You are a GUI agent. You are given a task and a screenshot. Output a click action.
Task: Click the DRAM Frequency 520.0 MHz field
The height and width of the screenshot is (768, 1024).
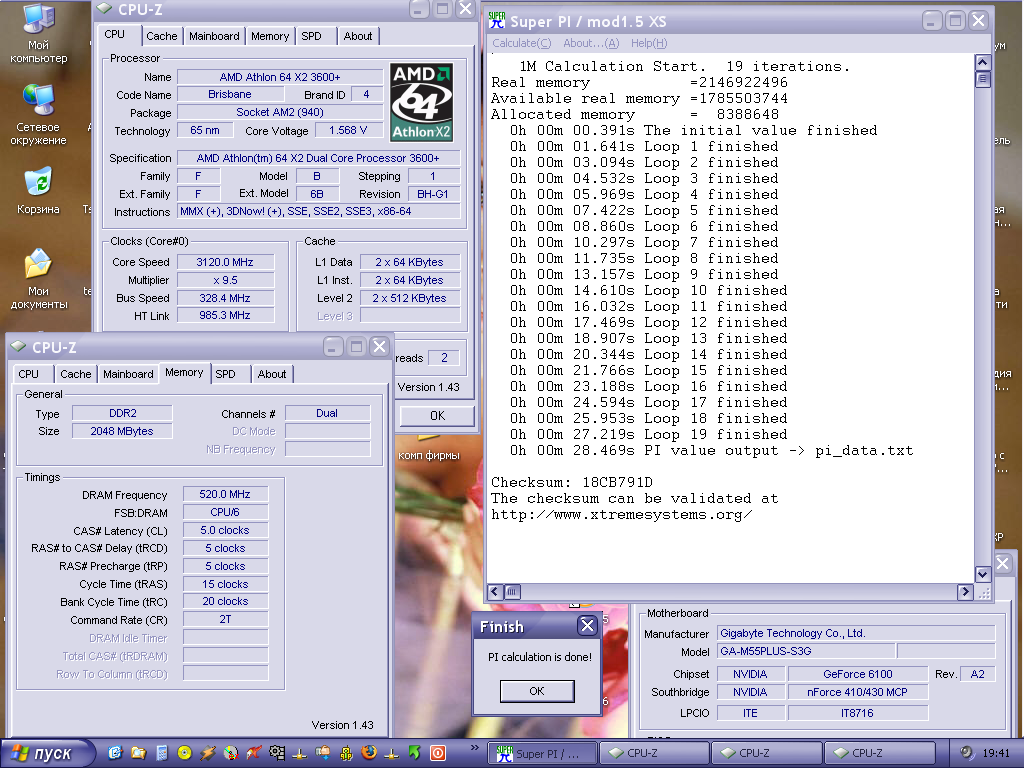pos(225,494)
